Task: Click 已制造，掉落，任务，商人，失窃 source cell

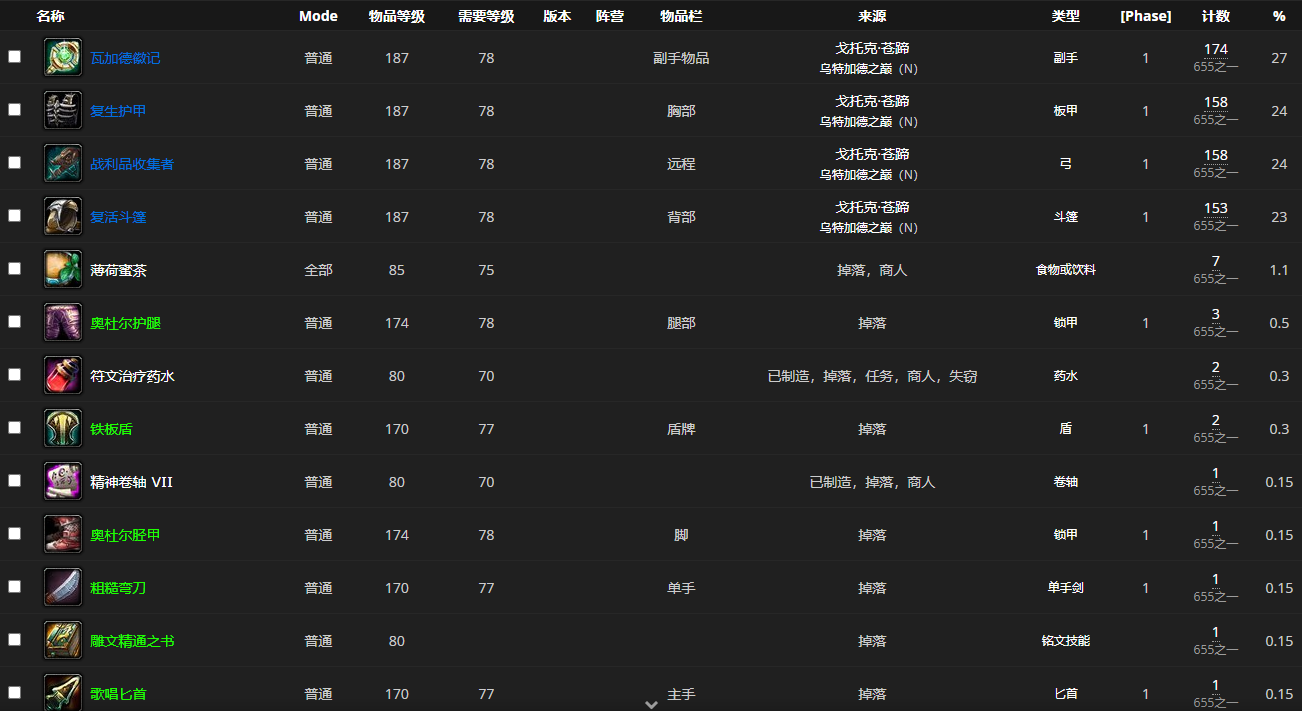Action: [872, 376]
